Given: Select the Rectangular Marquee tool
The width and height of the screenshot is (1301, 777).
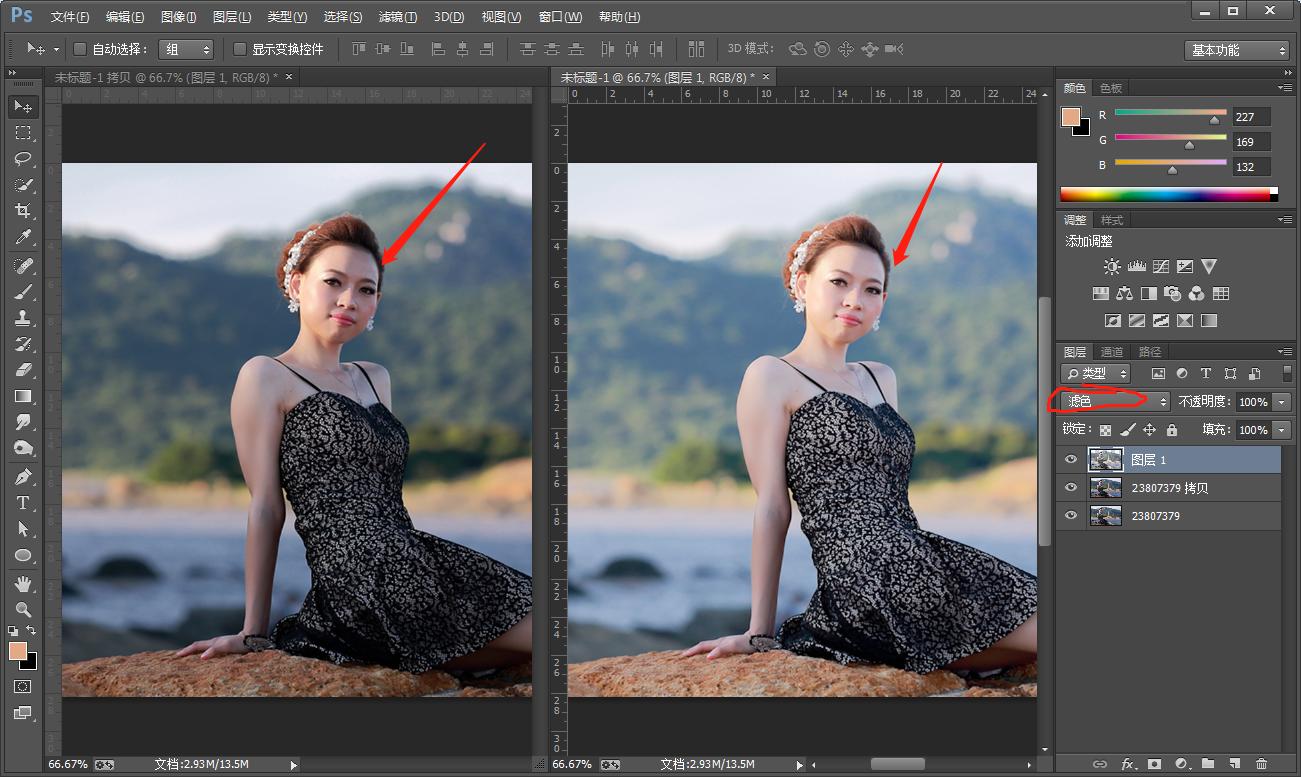Looking at the screenshot, I should tap(23, 133).
